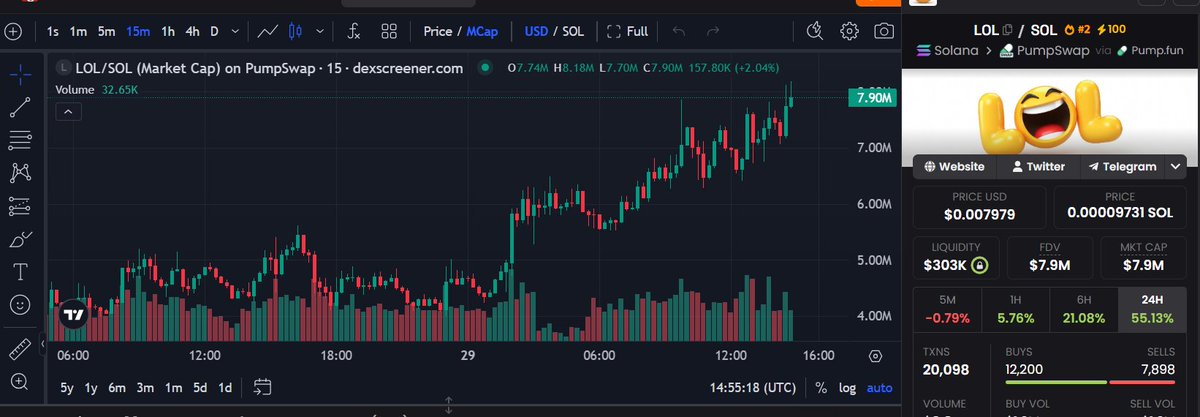Select the text annotation tool

(20, 272)
